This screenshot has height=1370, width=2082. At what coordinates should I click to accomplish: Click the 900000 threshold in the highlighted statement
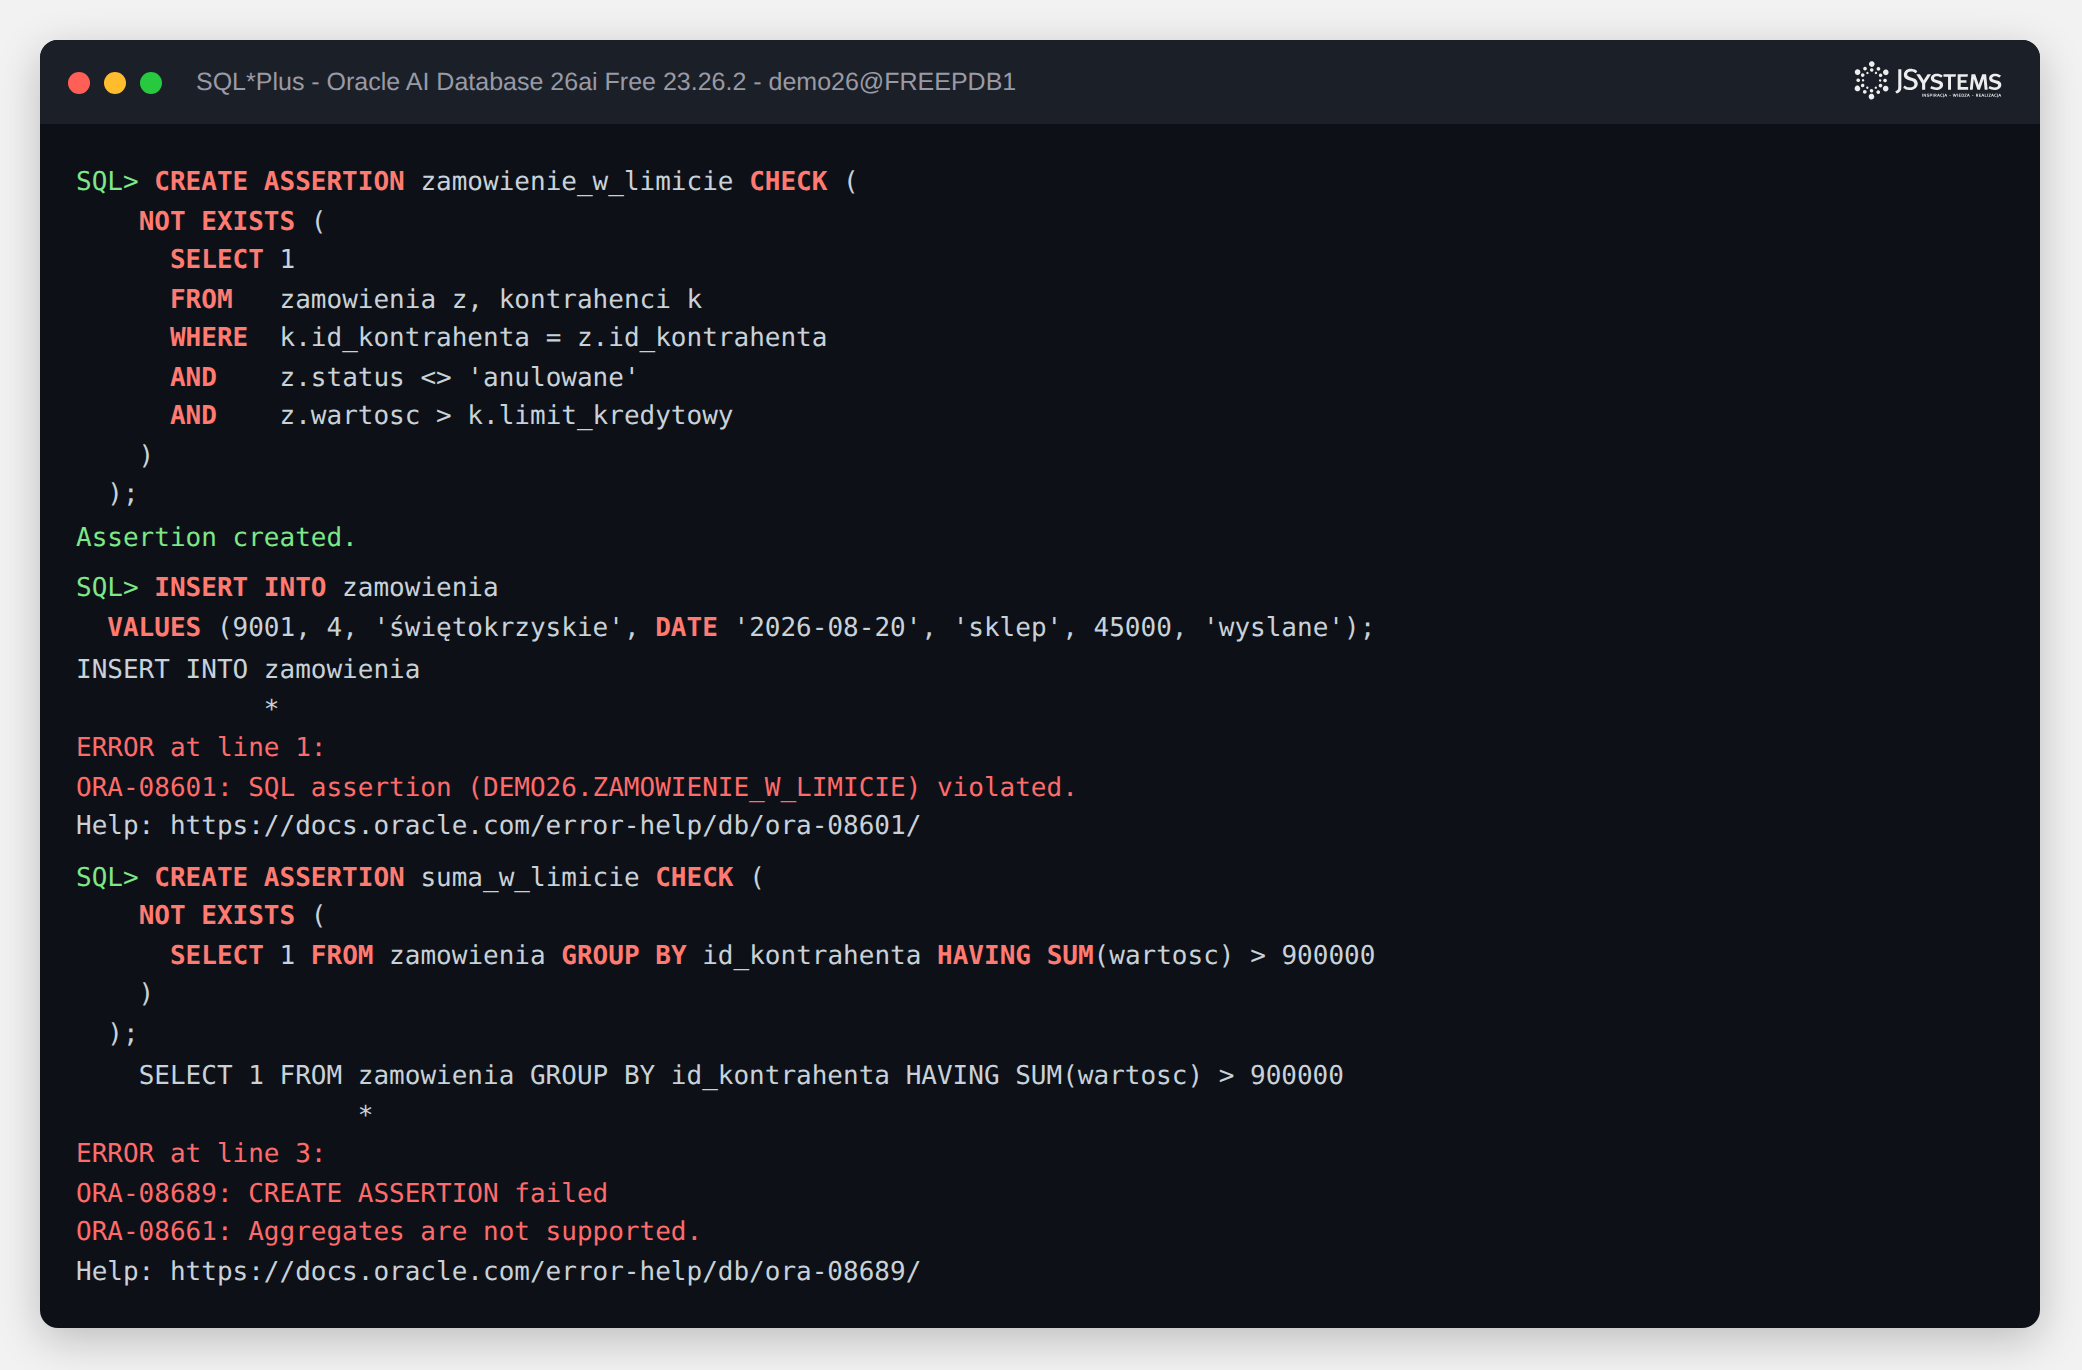click(x=1328, y=956)
